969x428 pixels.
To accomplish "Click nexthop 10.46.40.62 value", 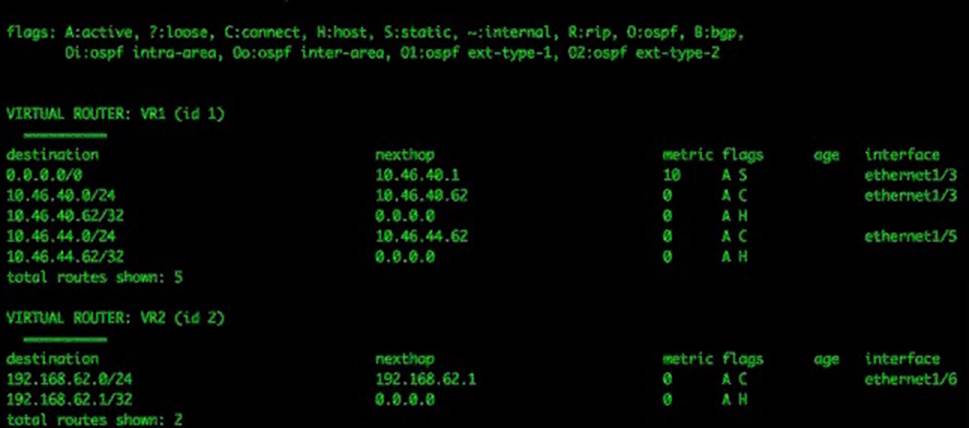I will point(421,196).
